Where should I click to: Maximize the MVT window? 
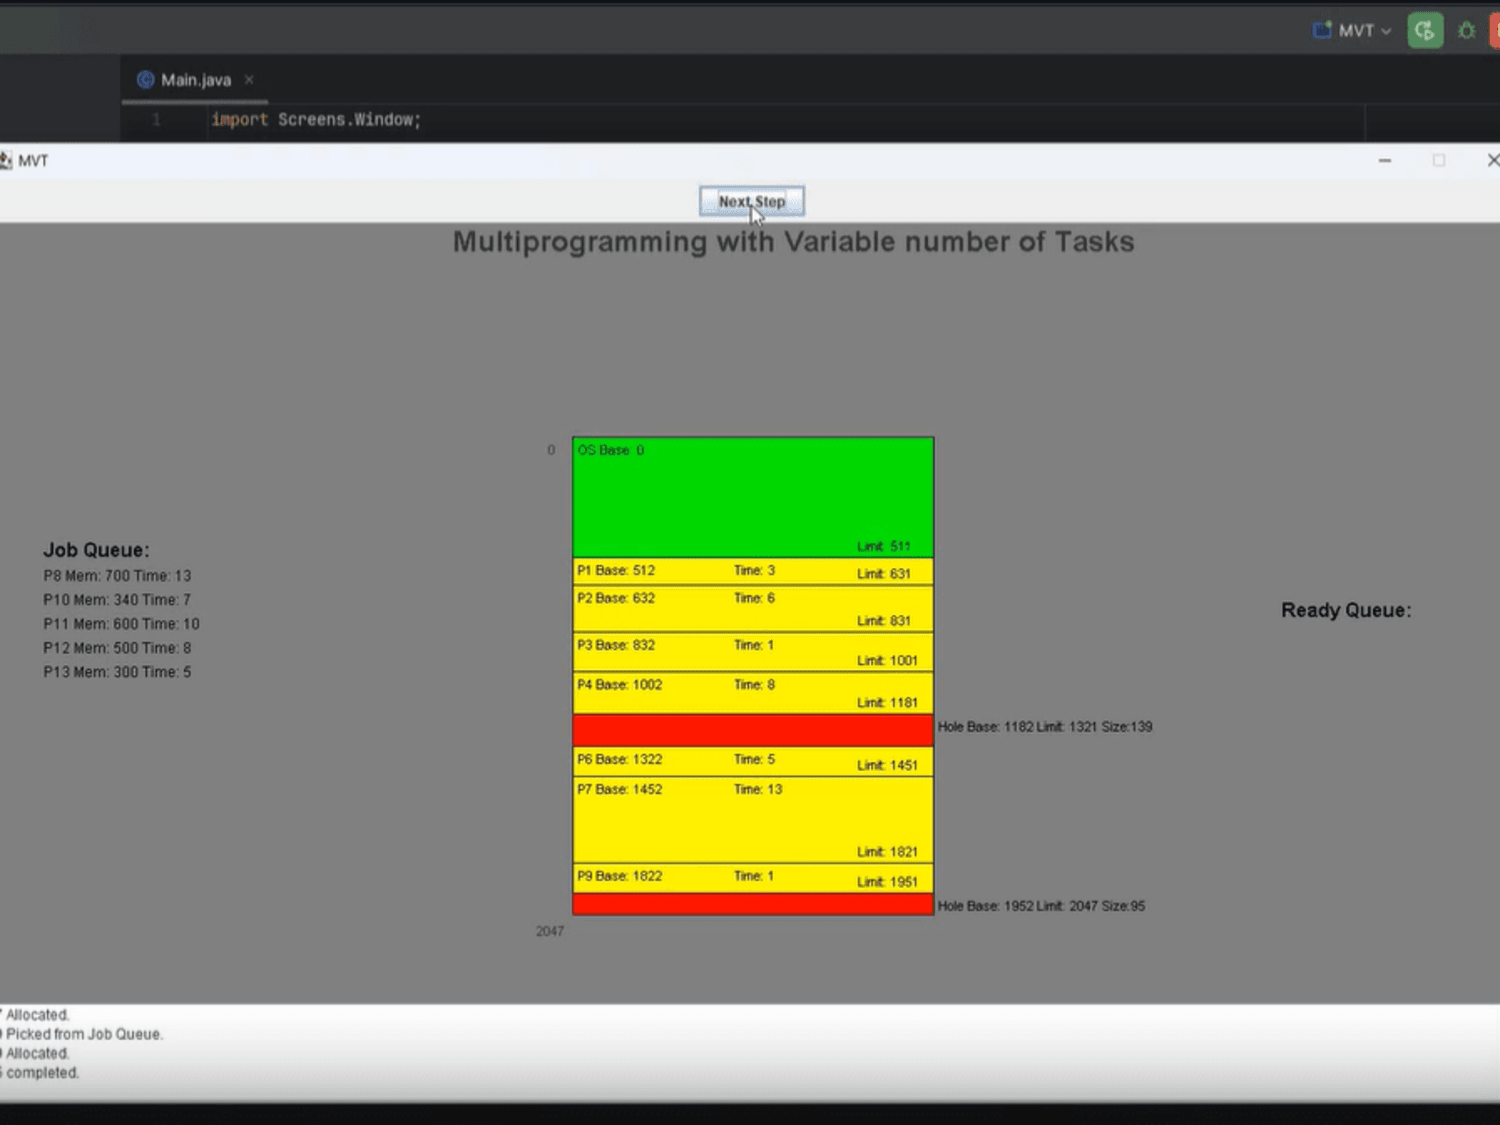click(1439, 160)
